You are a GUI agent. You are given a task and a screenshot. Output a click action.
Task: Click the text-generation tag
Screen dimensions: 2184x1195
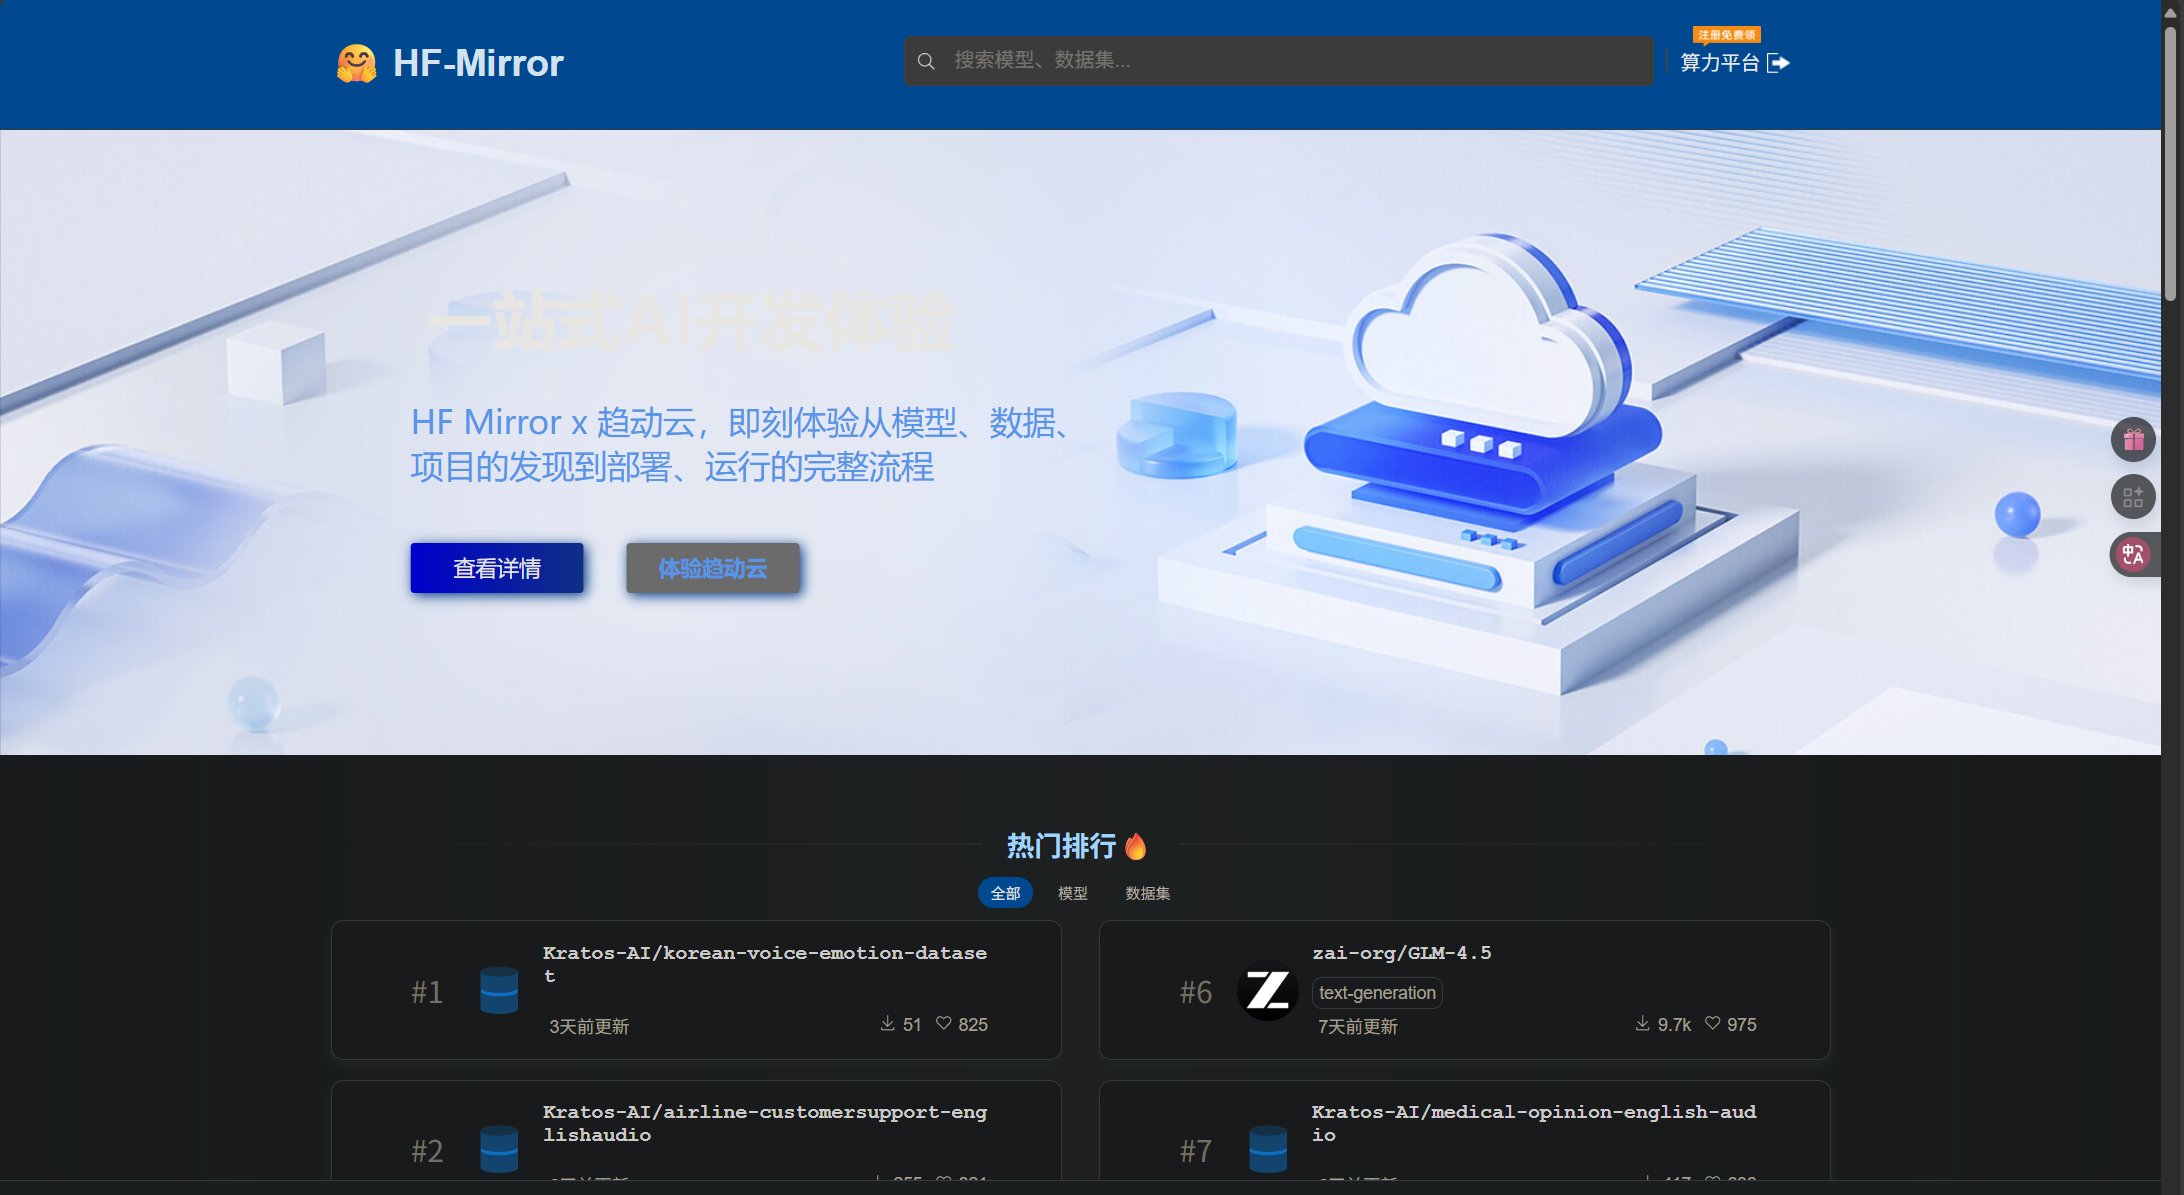pyautogui.click(x=1377, y=993)
